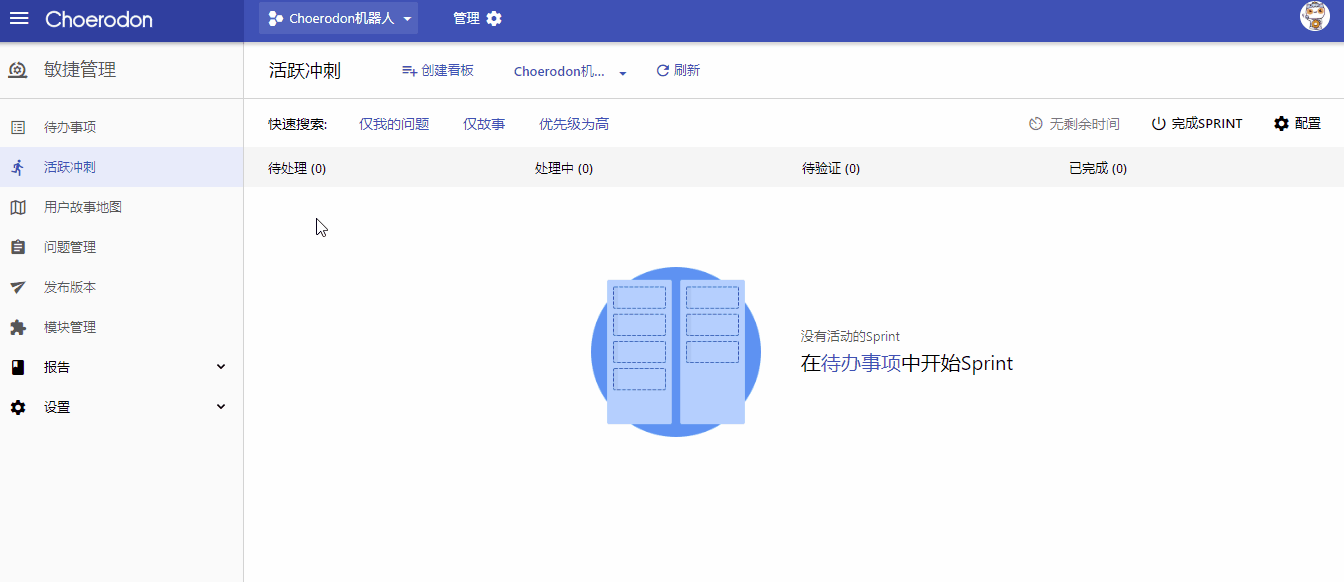1344x582 pixels.
Task: Click the user avatar in header
Action: click(x=1314, y=17)
